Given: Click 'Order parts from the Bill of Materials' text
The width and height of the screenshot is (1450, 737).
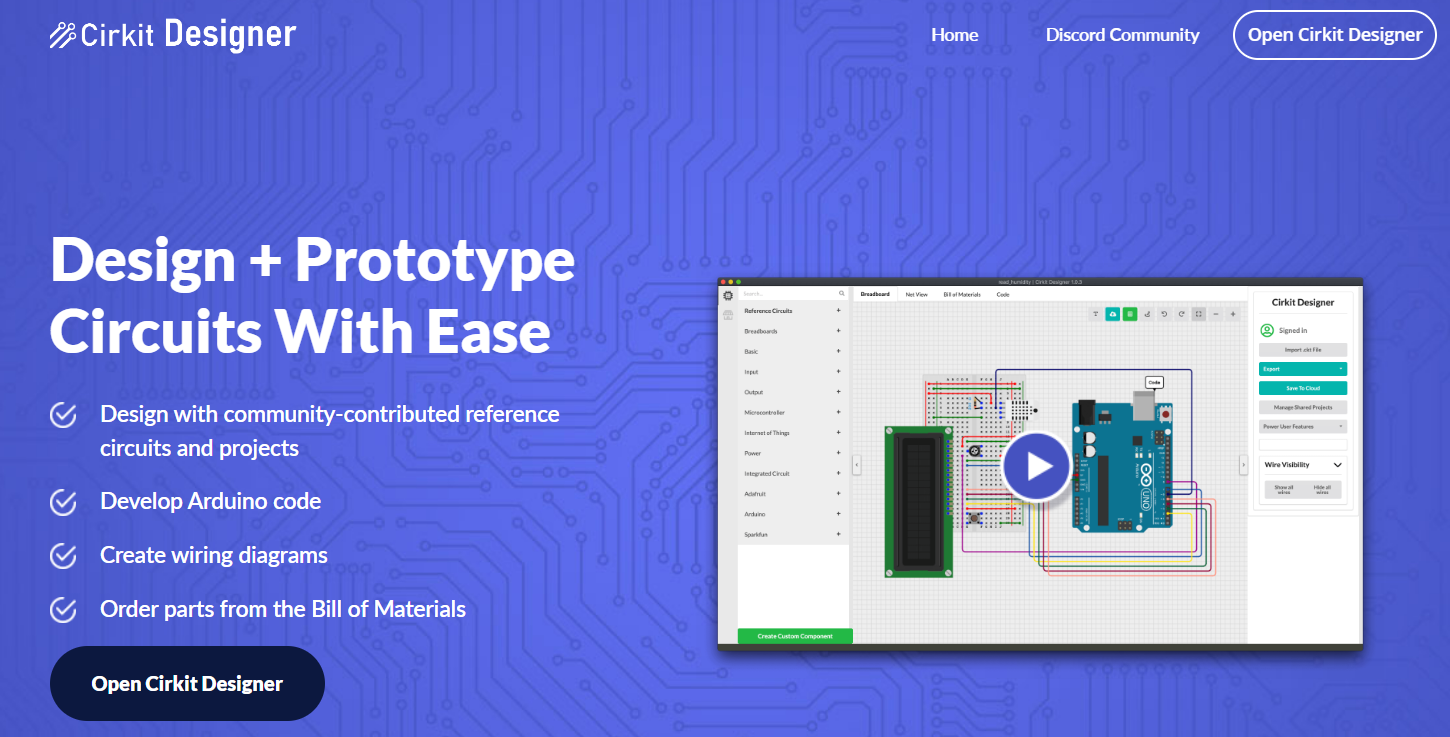Looking at the screenshot, I should click(x=283, y=608).
